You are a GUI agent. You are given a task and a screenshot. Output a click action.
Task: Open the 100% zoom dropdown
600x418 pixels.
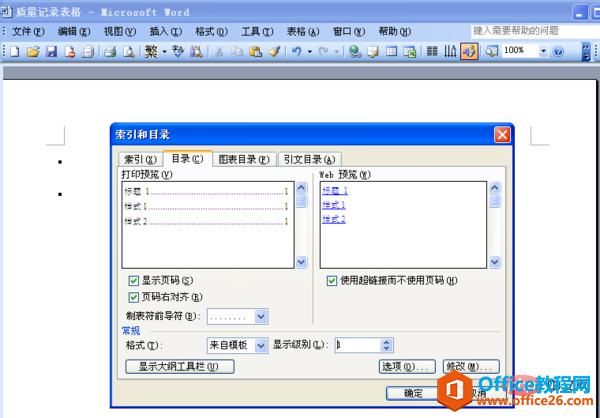coord(543,51)
